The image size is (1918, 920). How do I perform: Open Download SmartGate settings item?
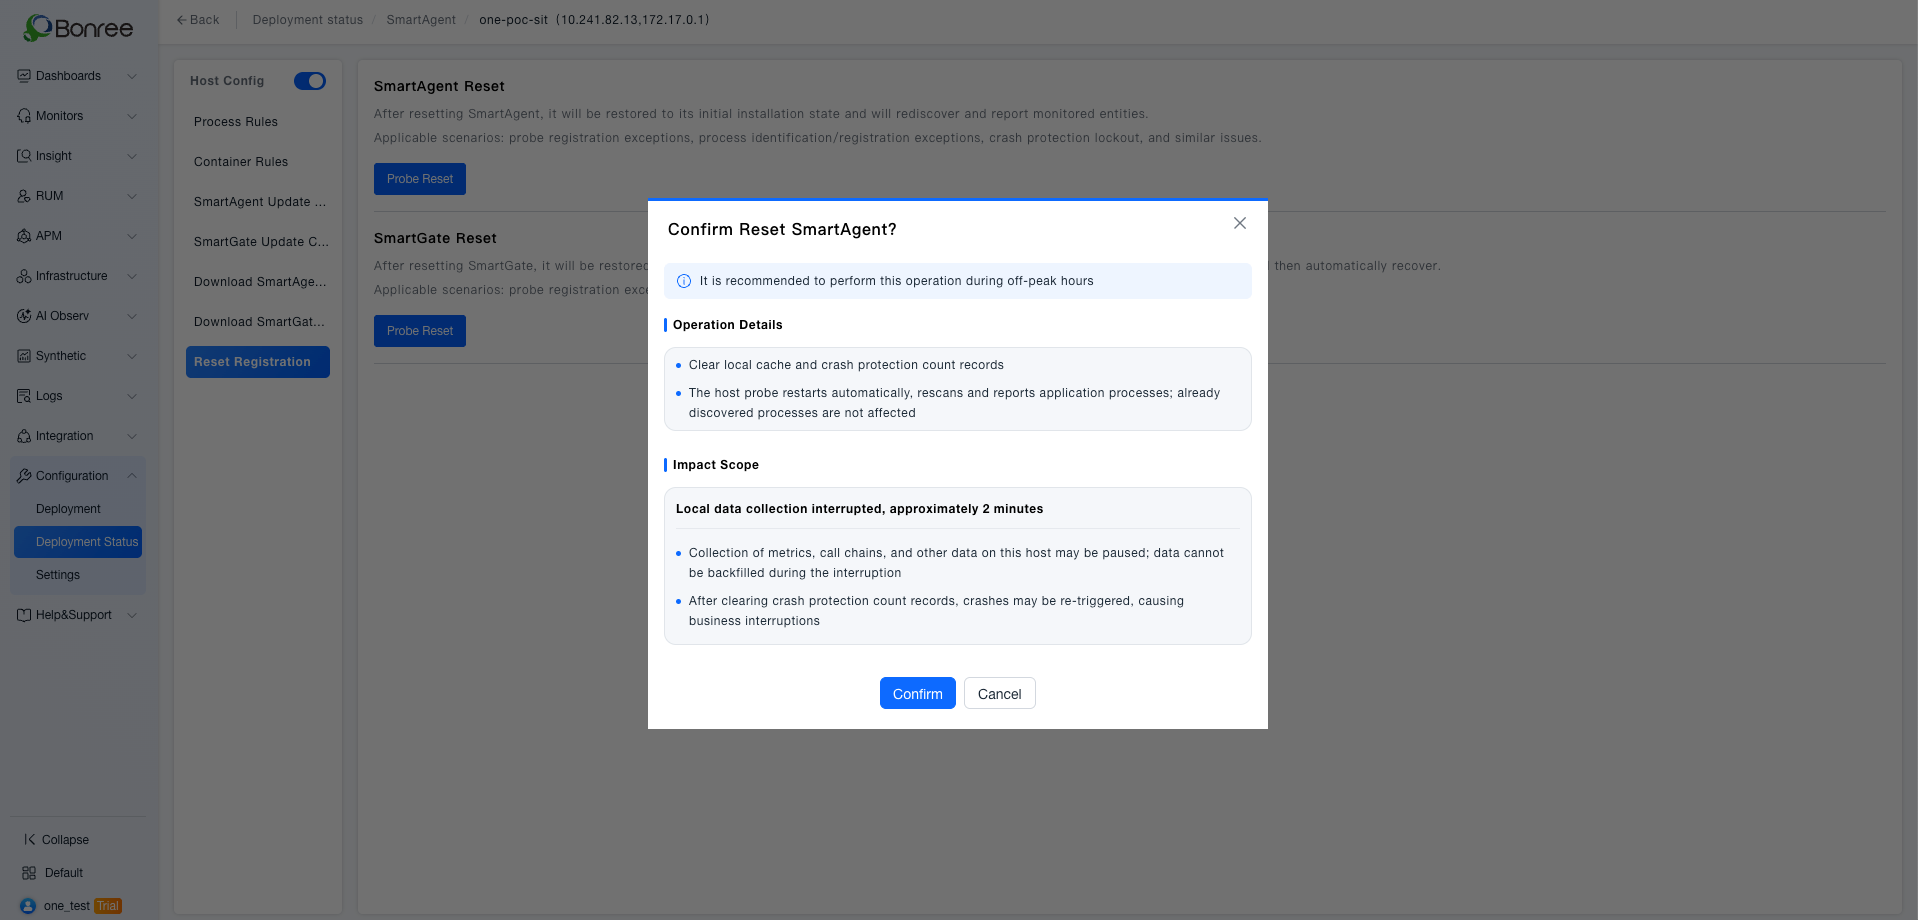(258, 322)
